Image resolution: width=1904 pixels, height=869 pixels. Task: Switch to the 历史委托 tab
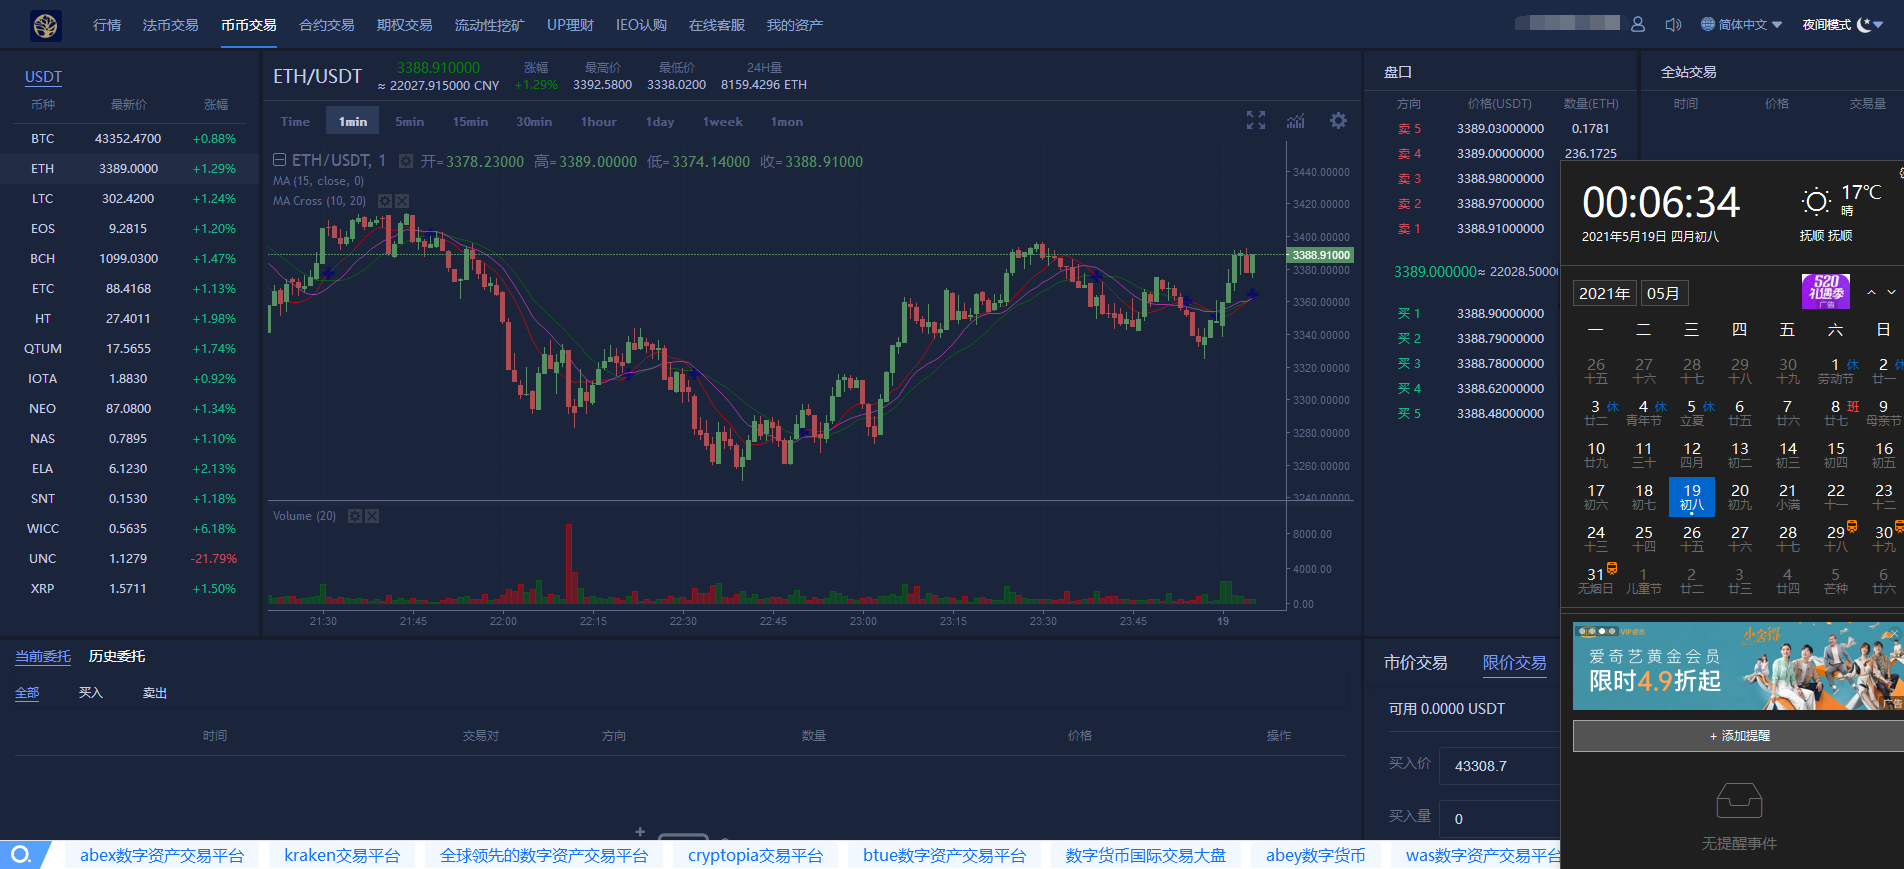click(x=117, y=656)
